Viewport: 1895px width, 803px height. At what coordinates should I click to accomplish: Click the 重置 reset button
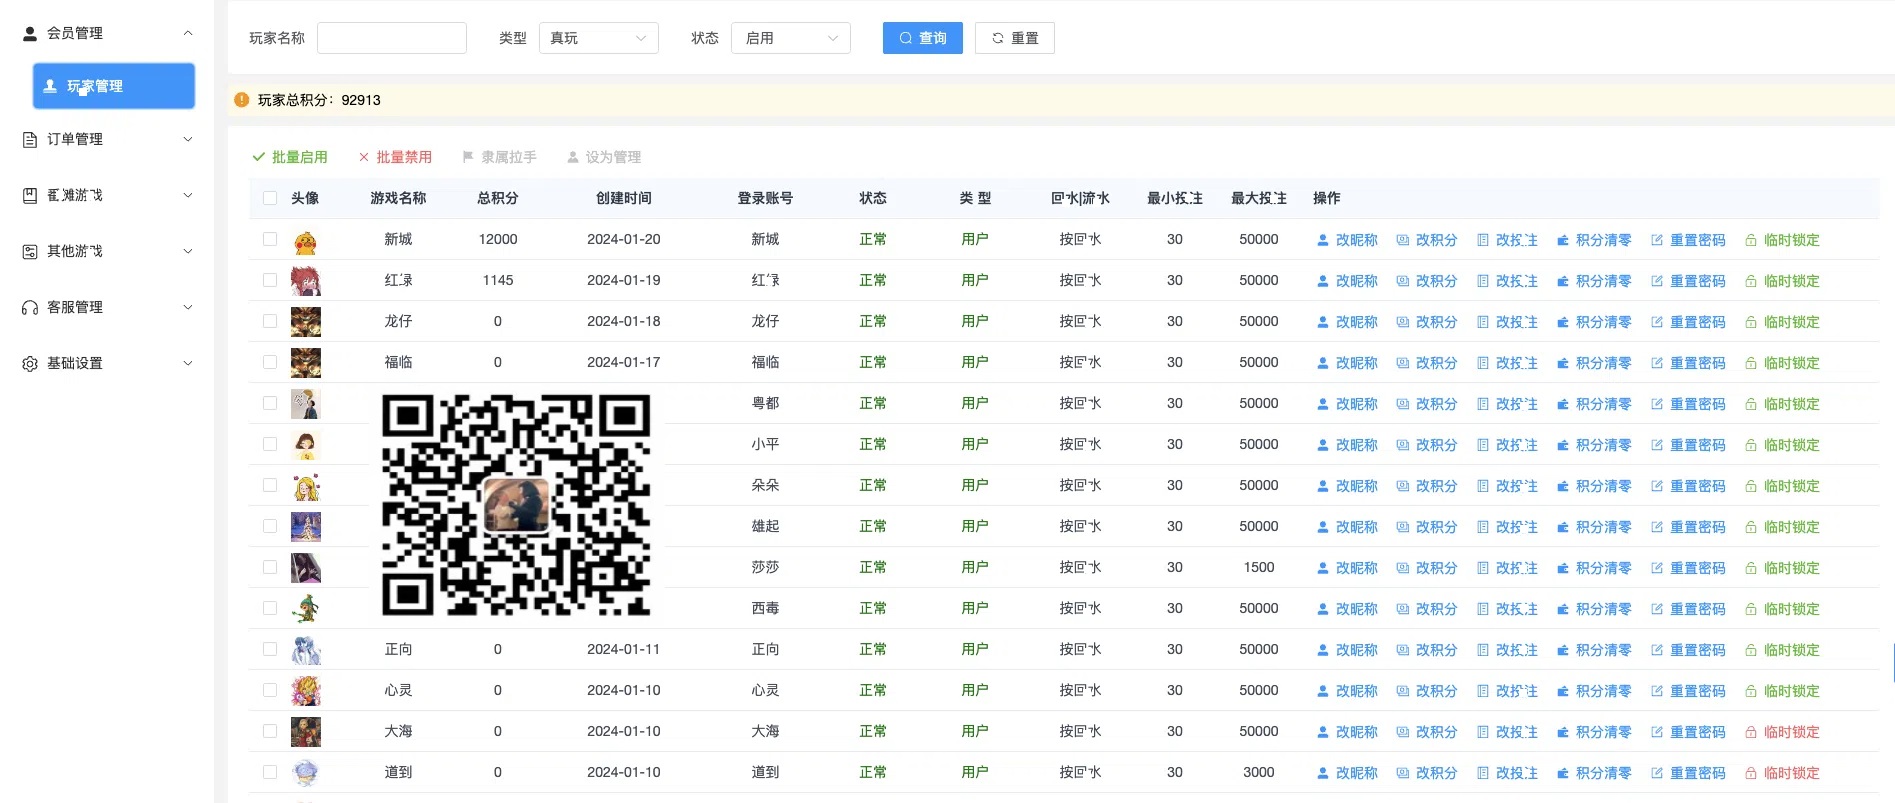[x=1014, y=38]
